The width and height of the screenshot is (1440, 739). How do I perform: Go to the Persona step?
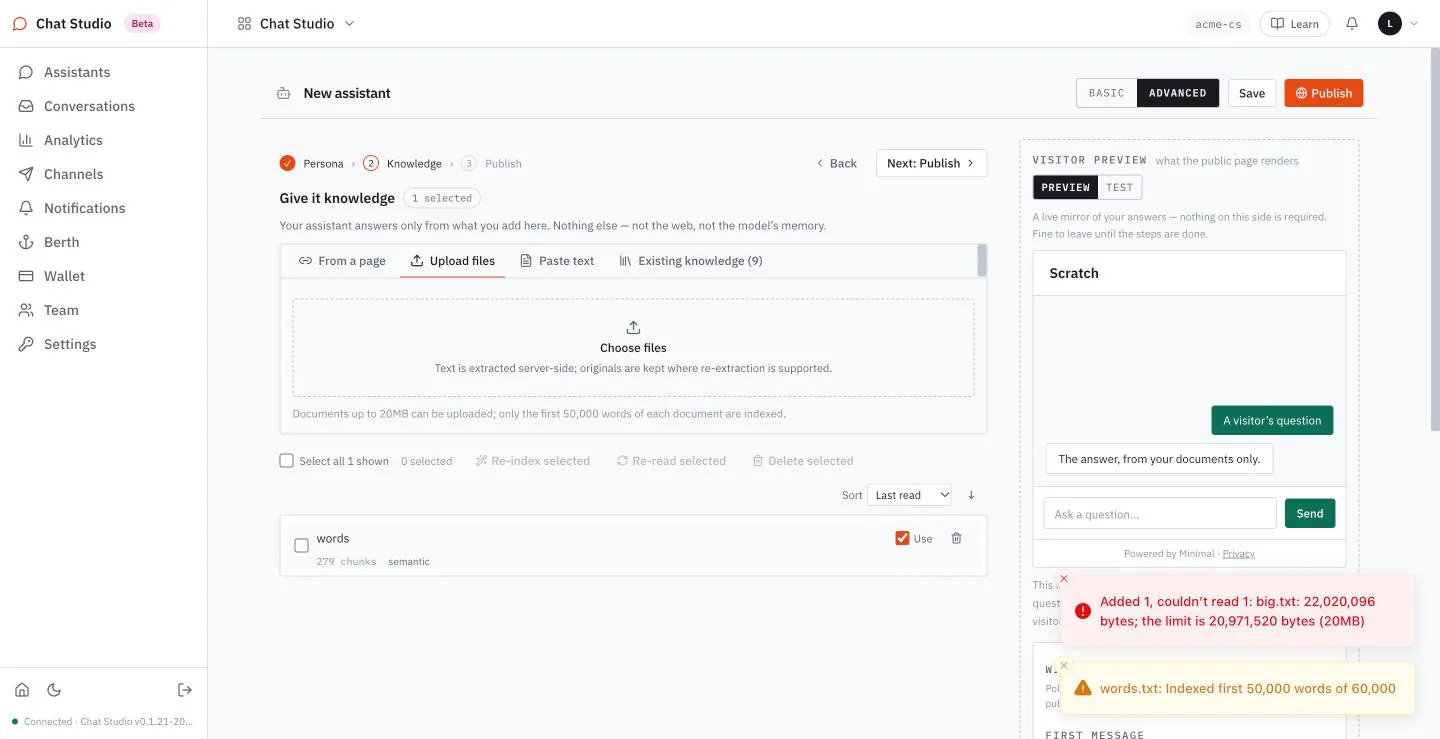[312, 163]
